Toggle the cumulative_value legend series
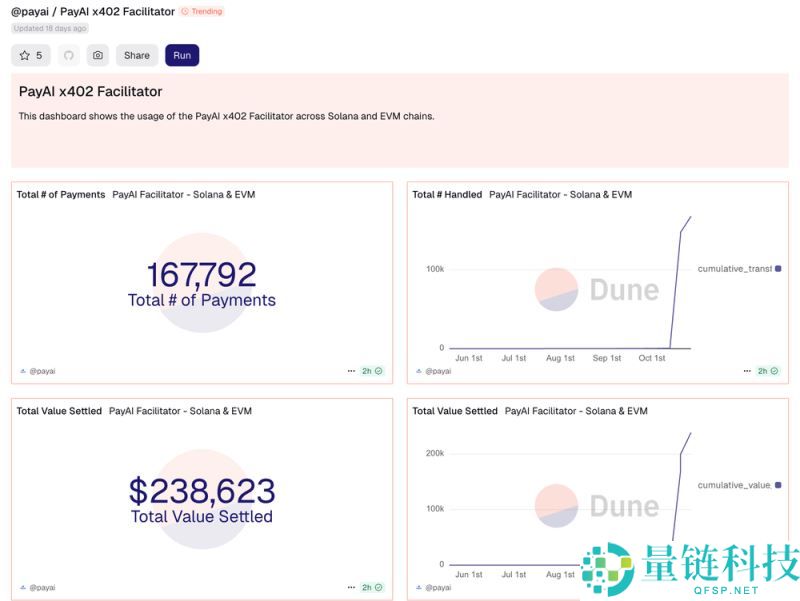800x601 pixels. point(735,485)
